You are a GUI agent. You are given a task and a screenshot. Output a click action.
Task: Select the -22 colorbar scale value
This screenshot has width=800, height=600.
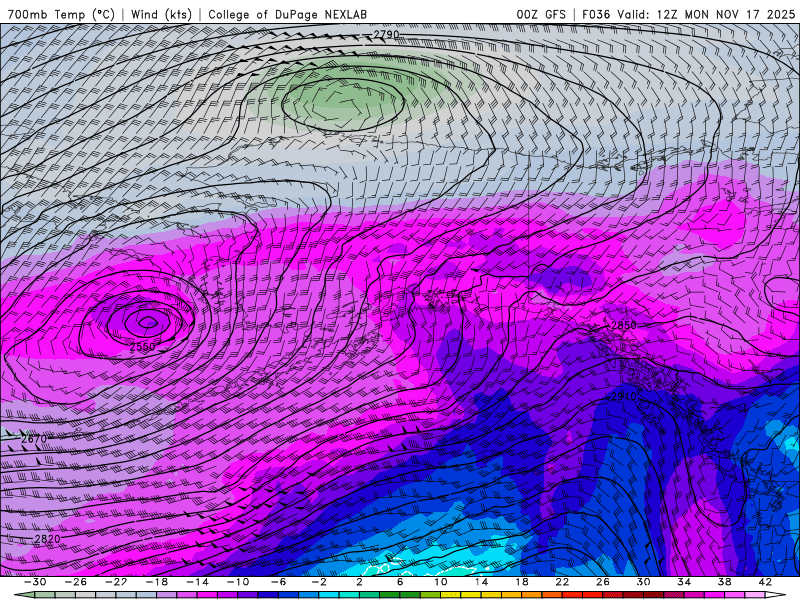[116, 582]
